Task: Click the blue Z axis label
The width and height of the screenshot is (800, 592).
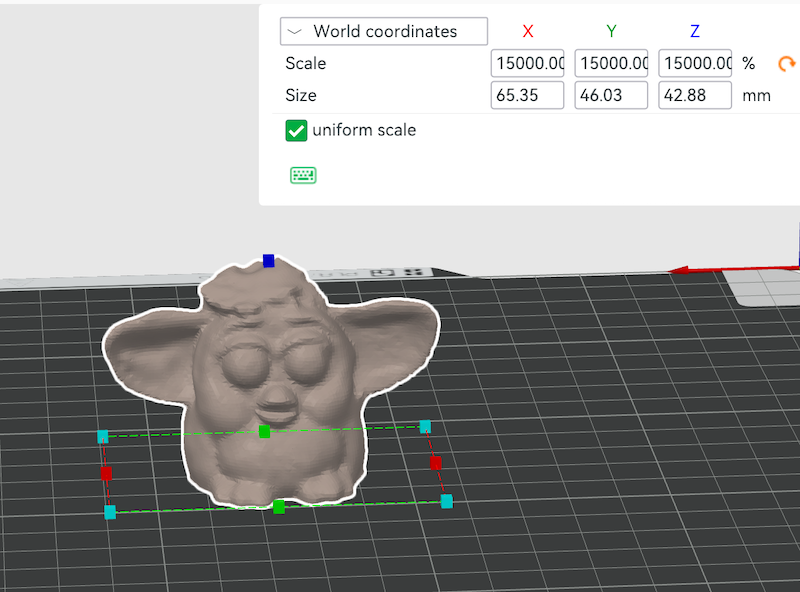Action: tap(694, 31)
